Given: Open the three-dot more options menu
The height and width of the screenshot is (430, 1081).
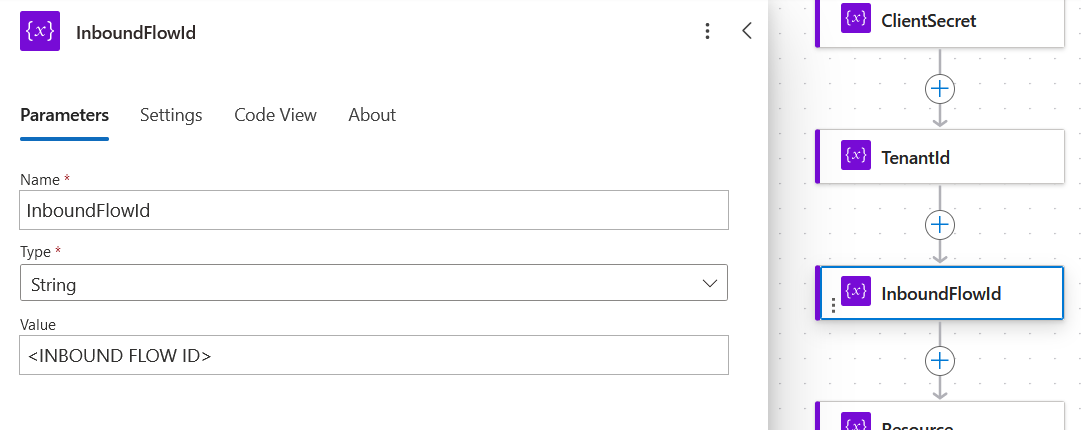Looking at the screenshot, I should (708, 32).
